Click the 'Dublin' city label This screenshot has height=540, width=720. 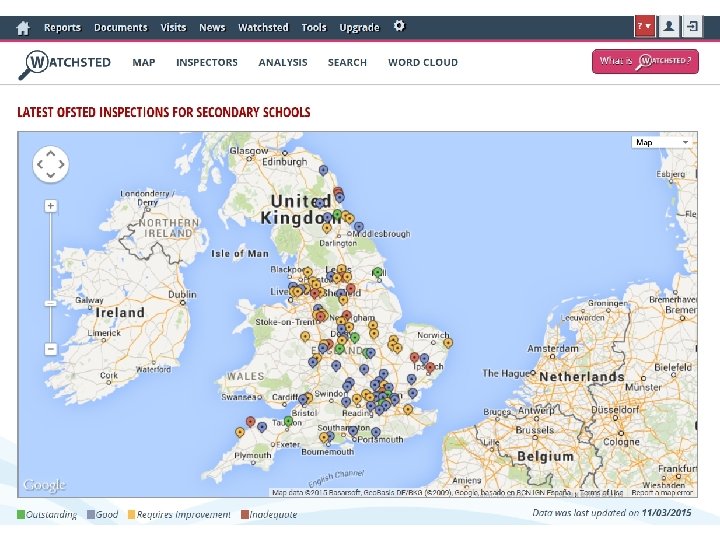pos(182,294)
